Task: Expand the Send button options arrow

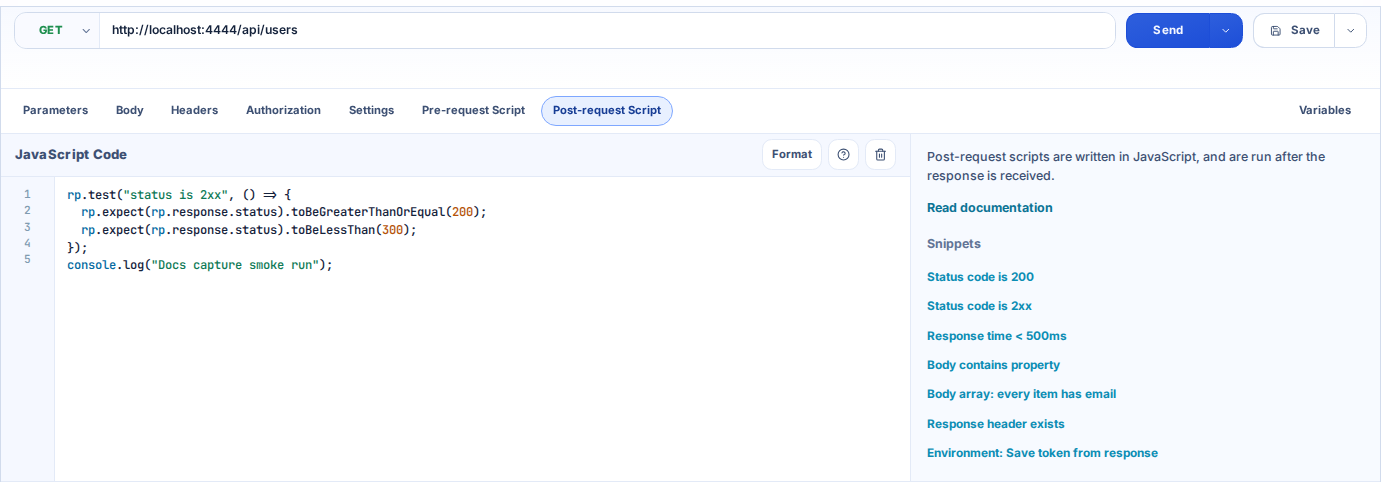Action: (x=1226, y=30)
